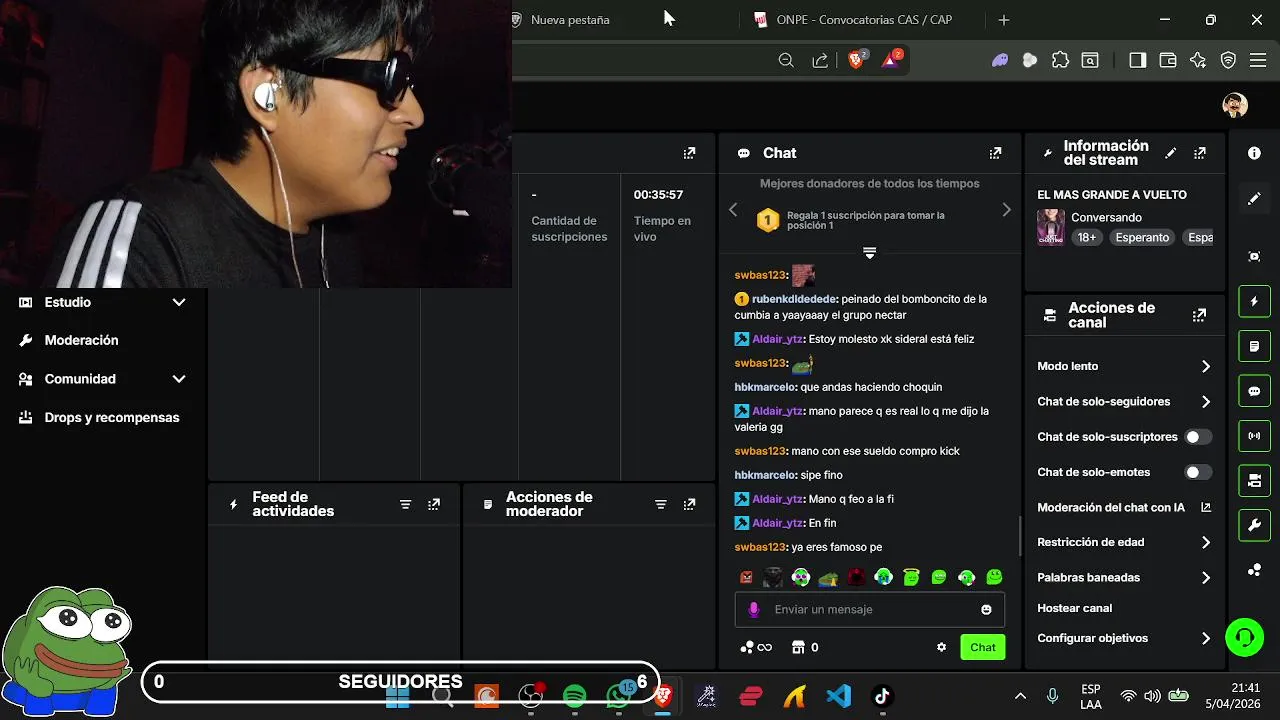Open the emoji picker in the message box
Viewport: 1280px width, 720px height.
[x=986, y=609]
